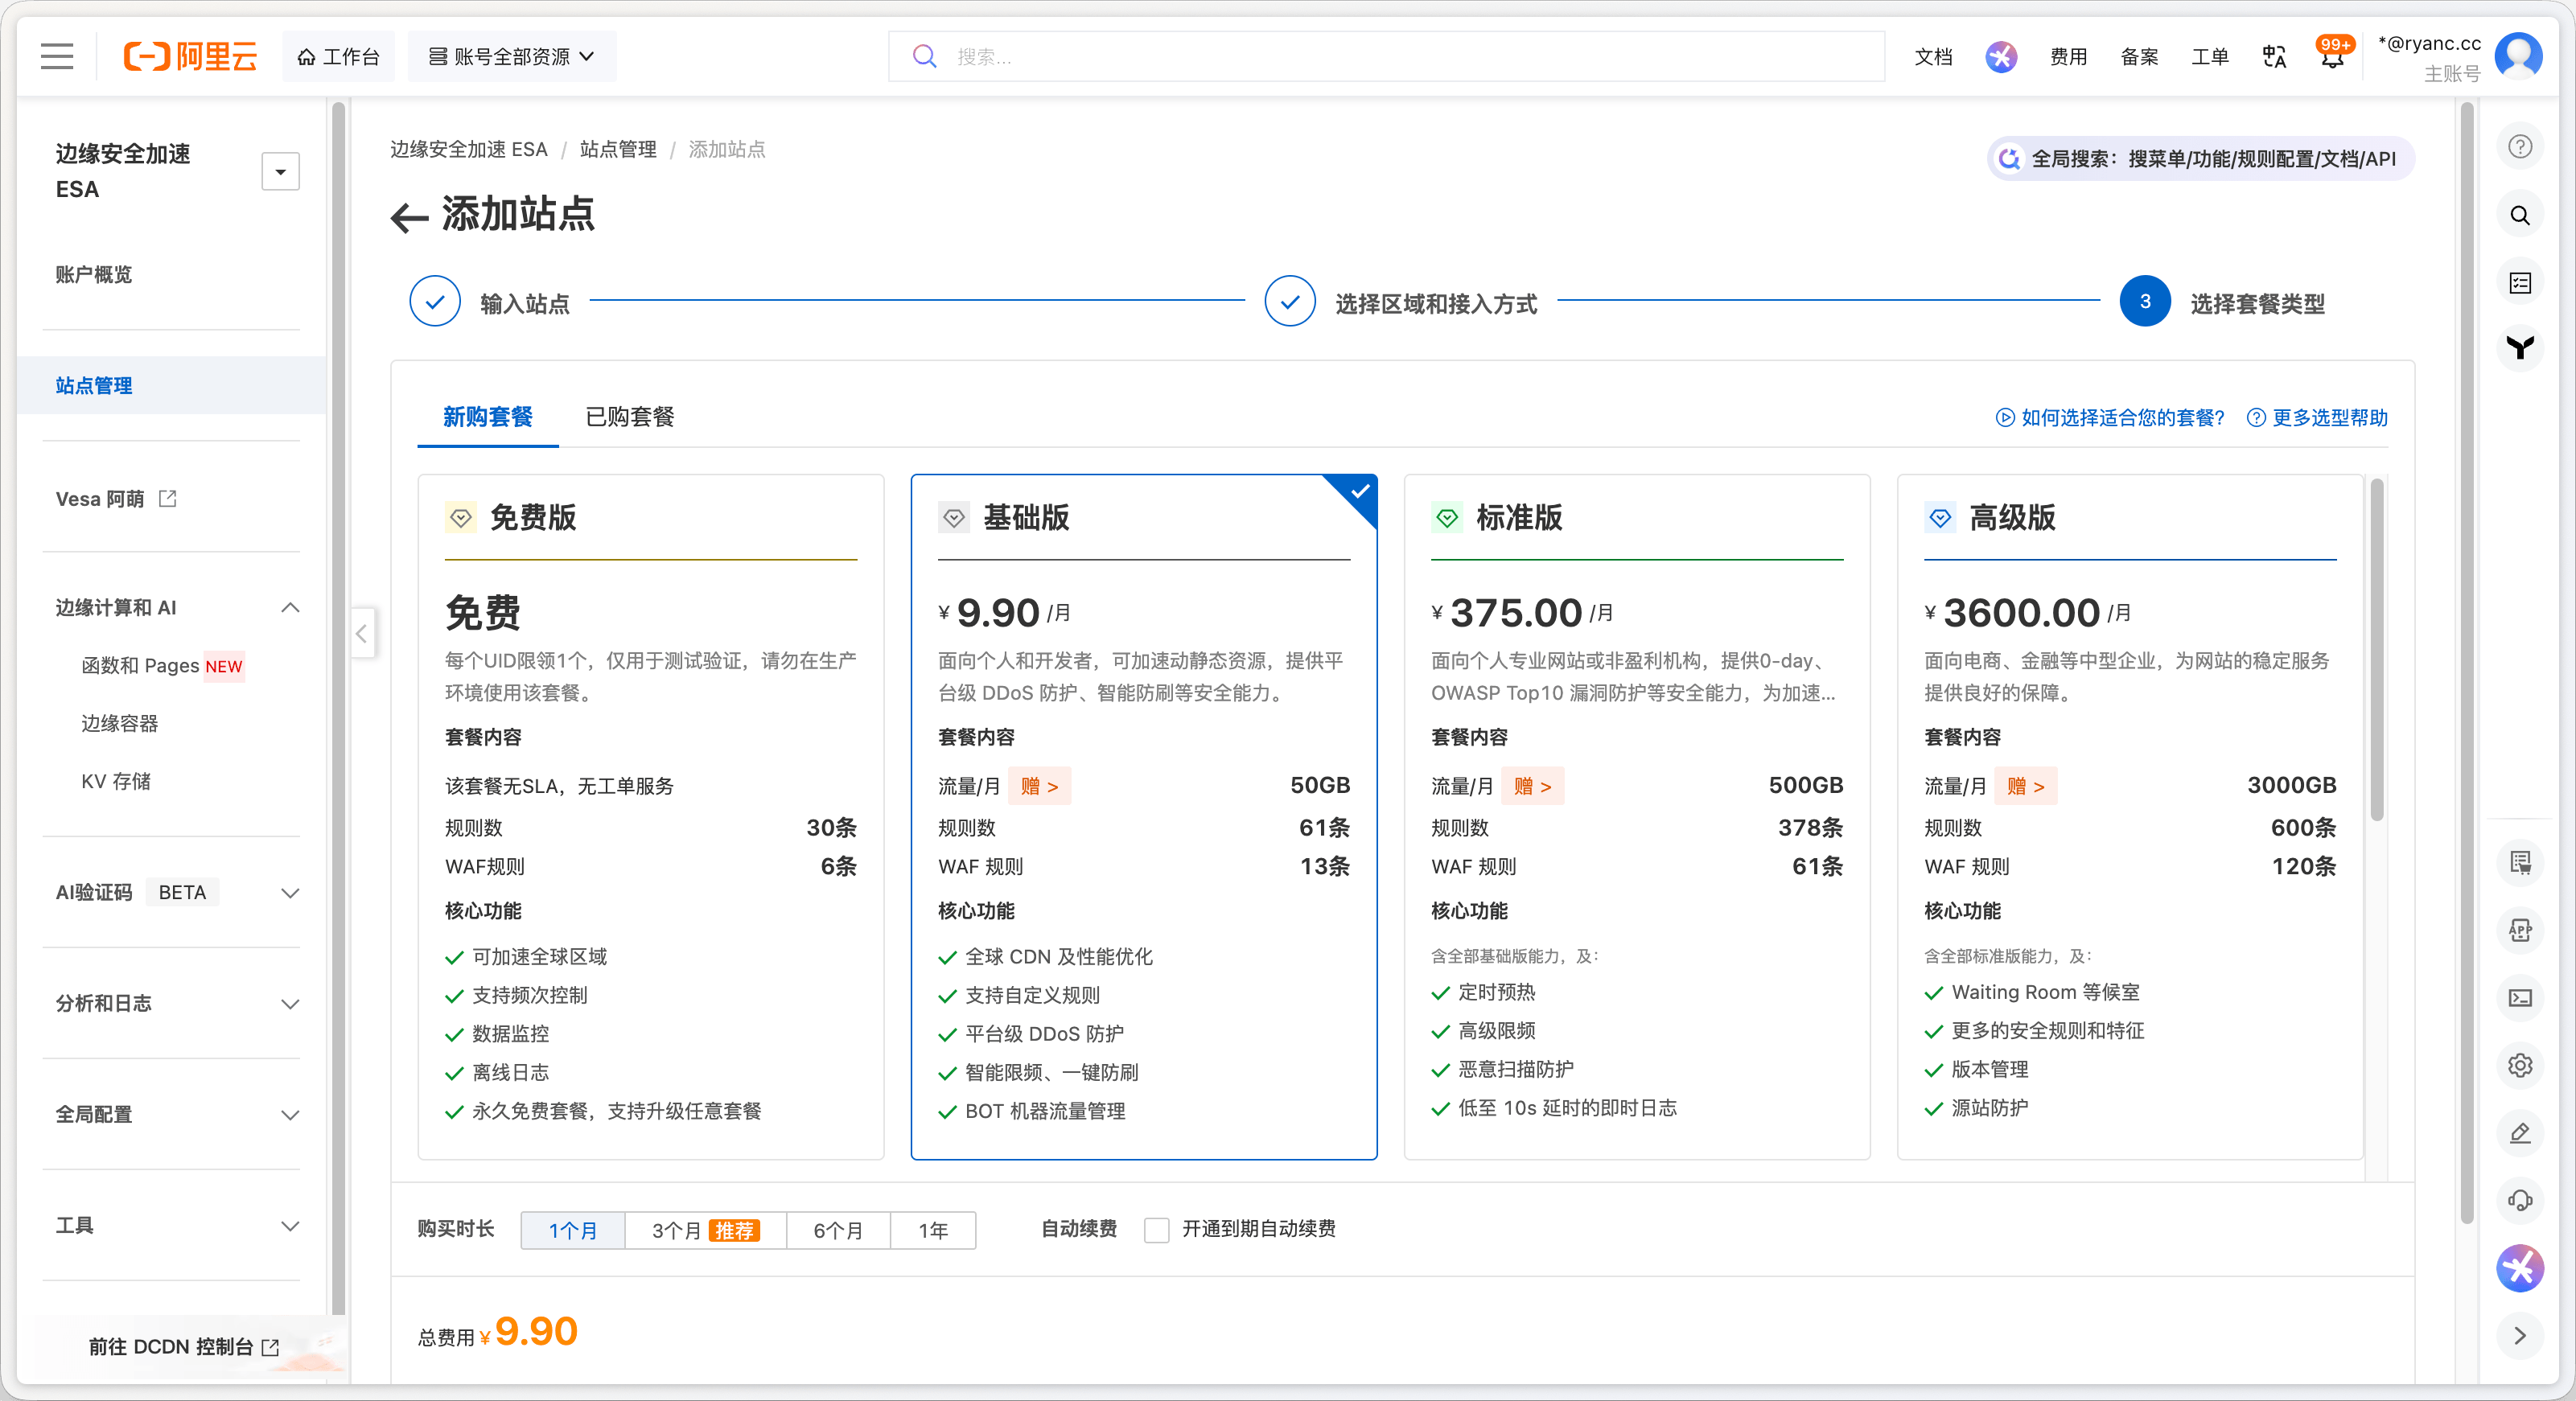Choose the 1年 purchase duration
This screenshot has width=2576, height=1401.
click(932, 1230)
